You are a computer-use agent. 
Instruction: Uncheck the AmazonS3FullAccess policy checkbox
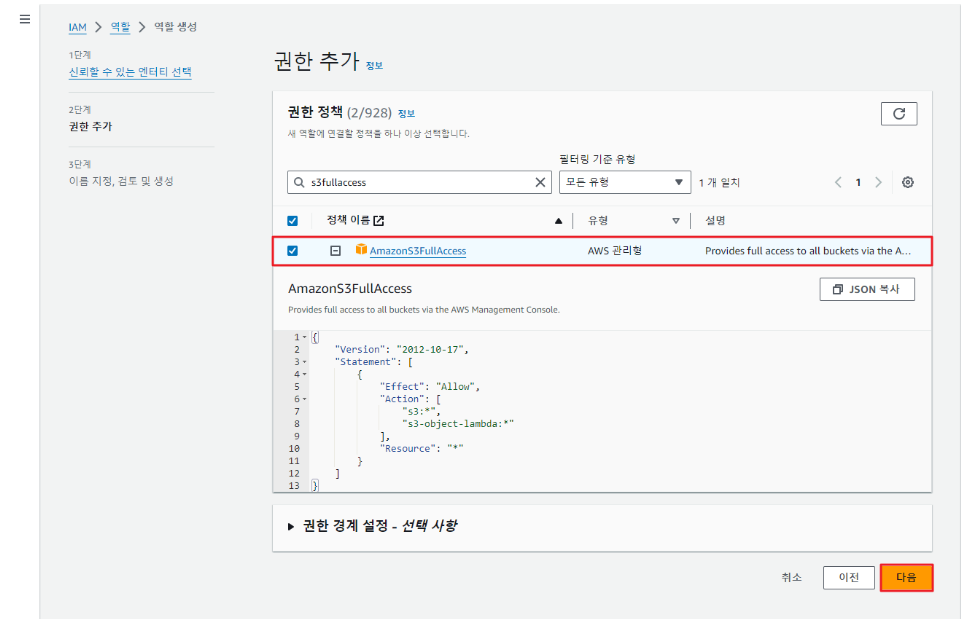click(x=292, y=251)
